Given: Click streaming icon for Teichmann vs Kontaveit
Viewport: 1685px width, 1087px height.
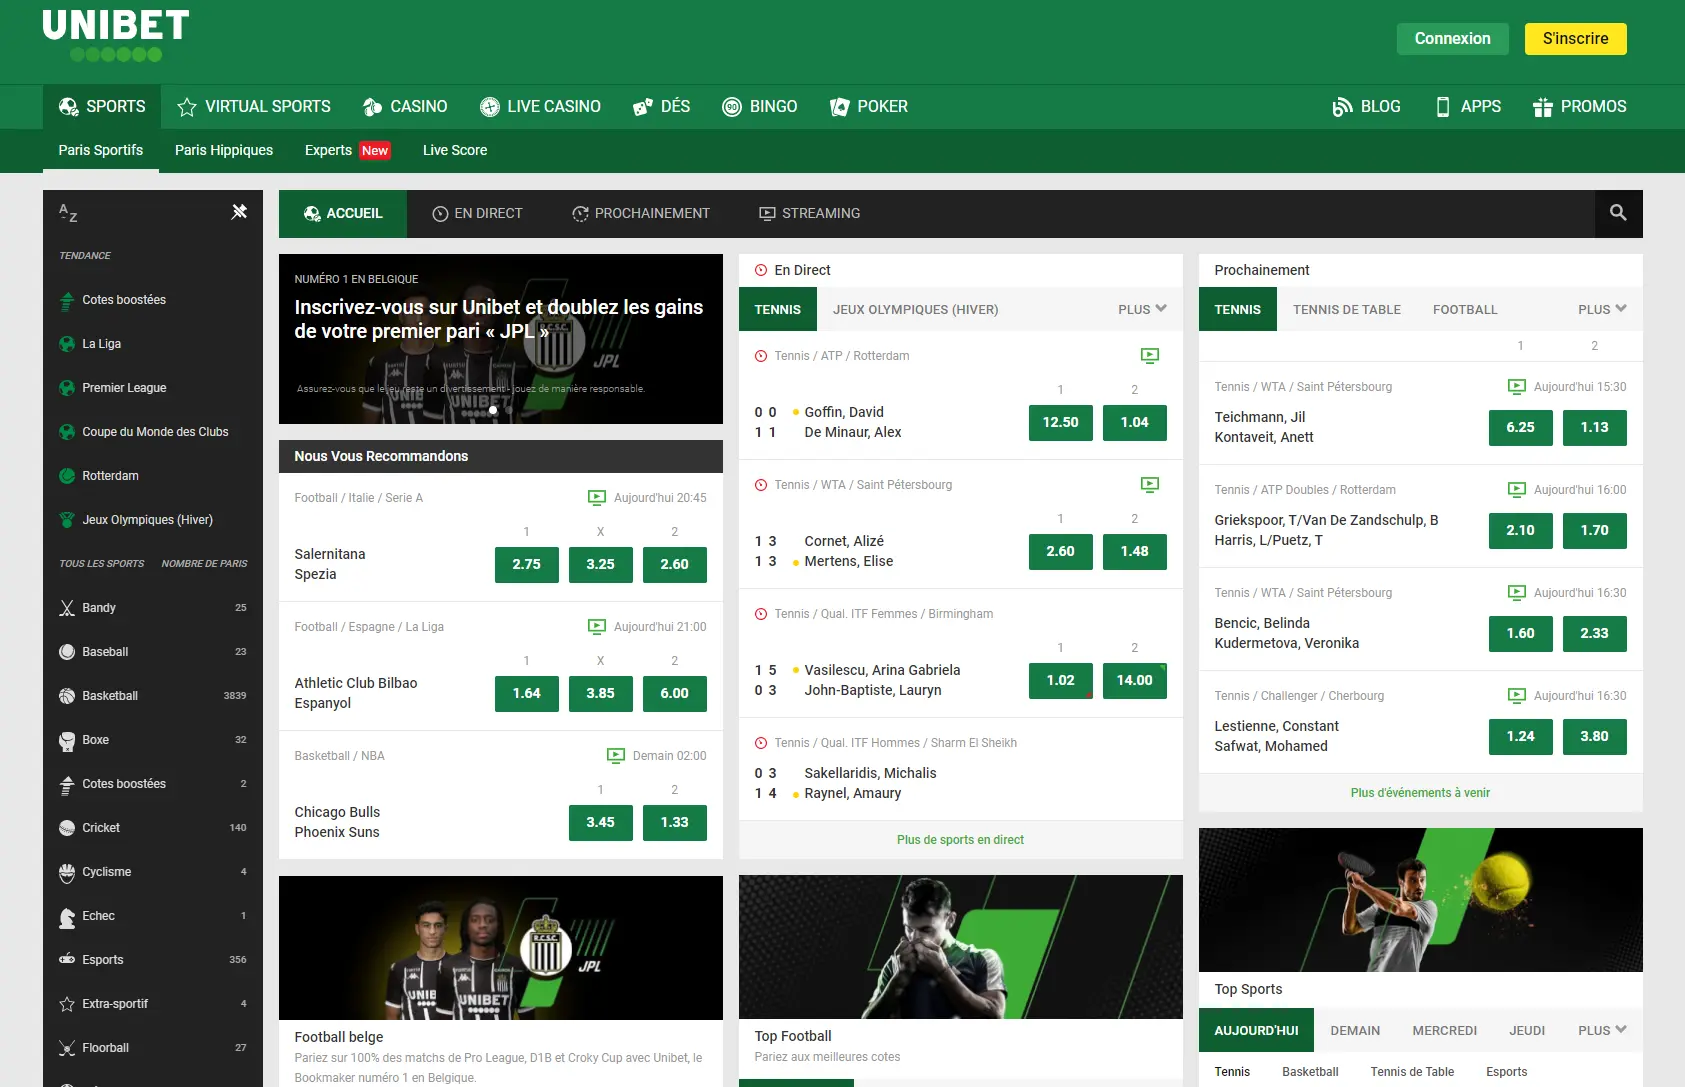Looking at the screenshot, I should pyautogui.click(x=1517, y=386).
